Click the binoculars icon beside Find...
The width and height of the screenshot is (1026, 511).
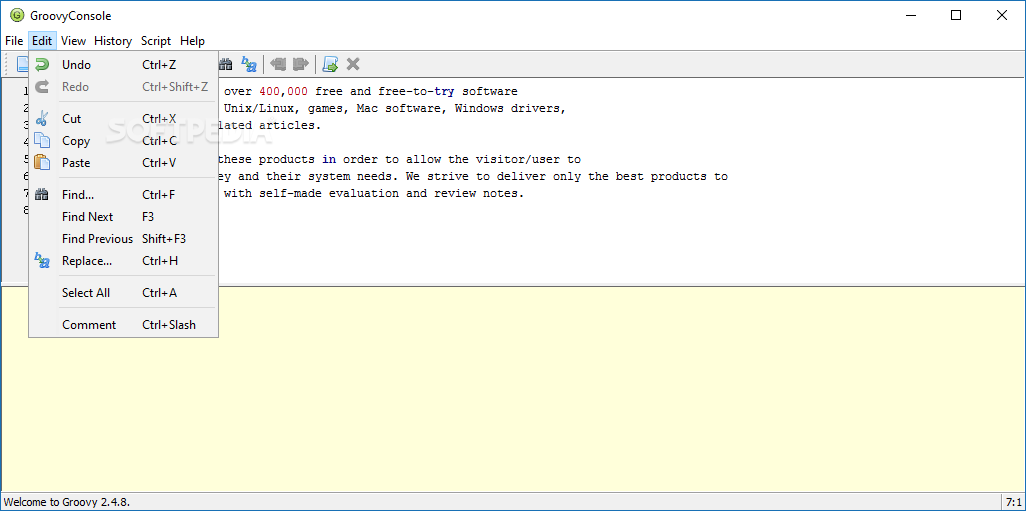click(x=42, y=194)
